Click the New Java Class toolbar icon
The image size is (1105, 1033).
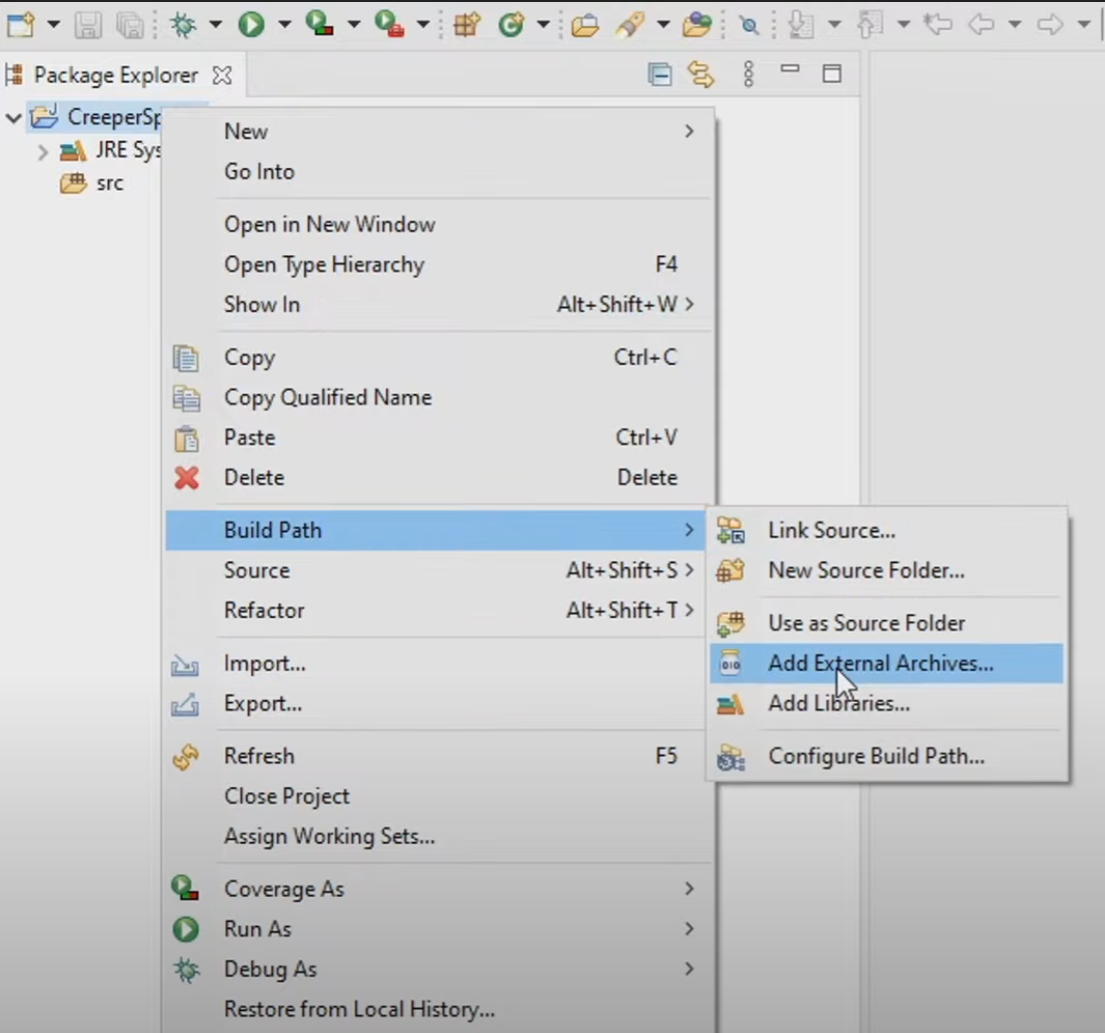(512, 25)
